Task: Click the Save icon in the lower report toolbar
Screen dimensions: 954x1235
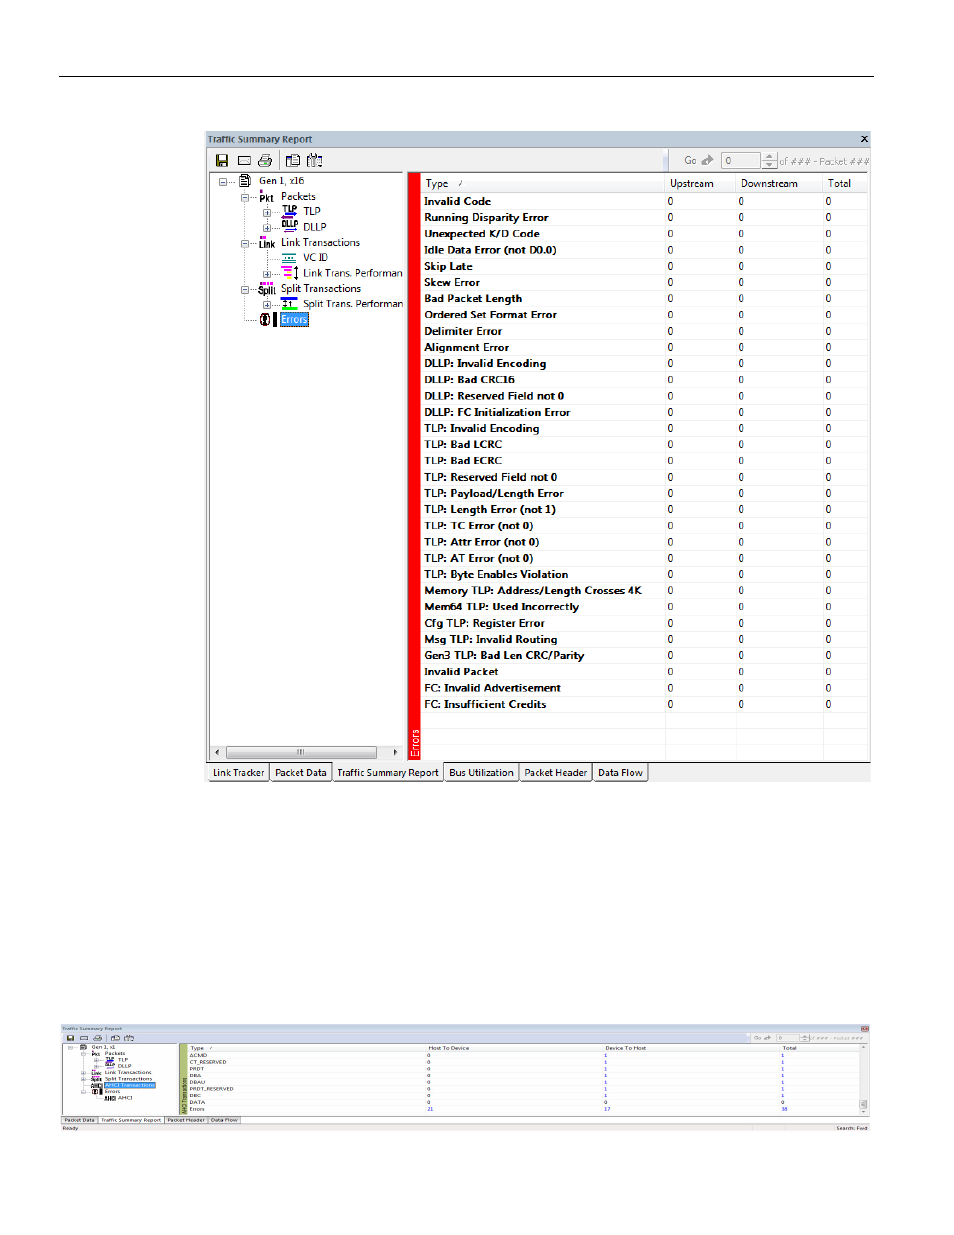Action: (x=70, y=1038)
